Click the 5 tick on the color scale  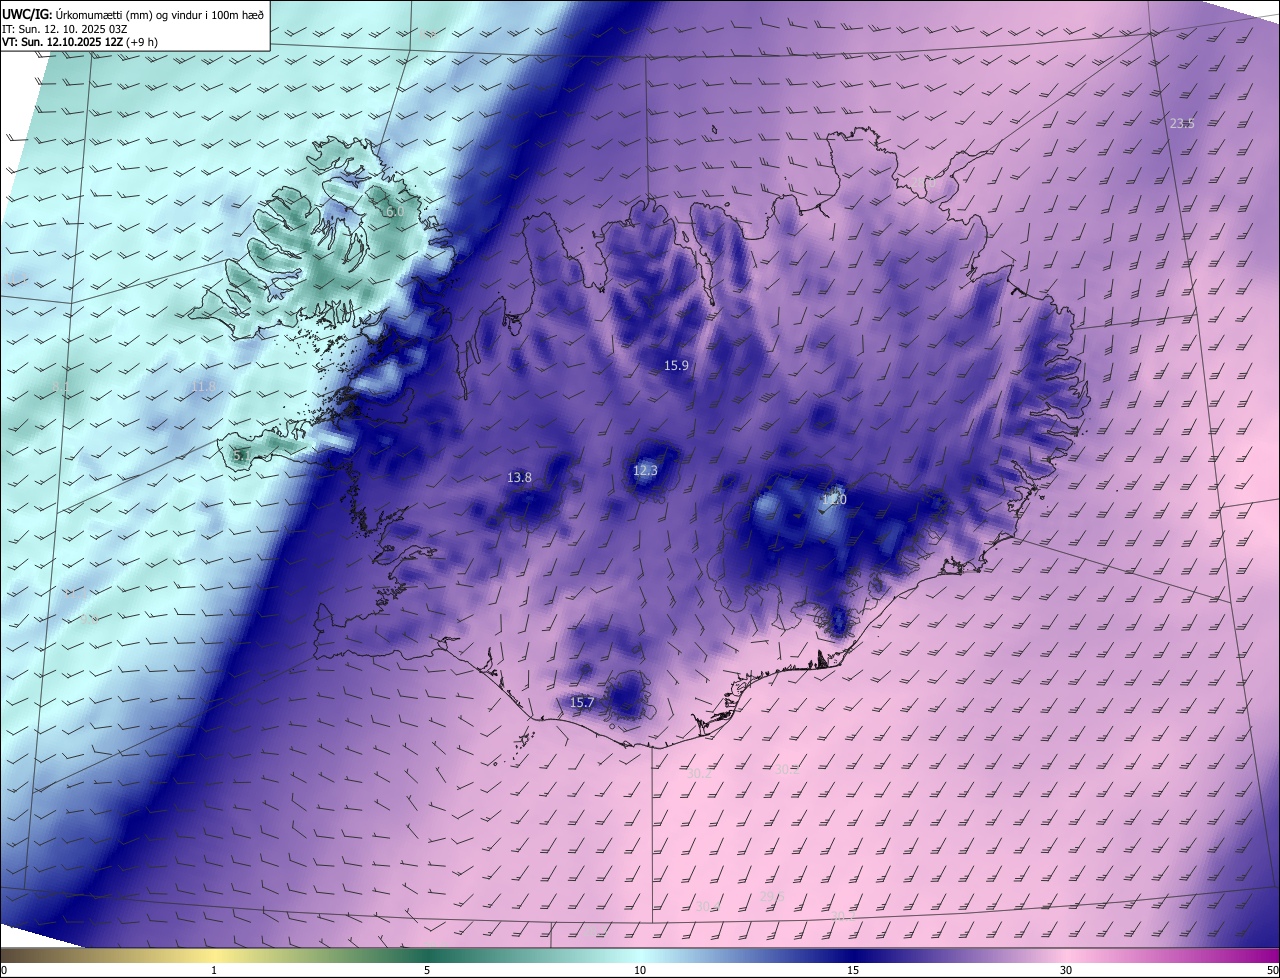427,971
